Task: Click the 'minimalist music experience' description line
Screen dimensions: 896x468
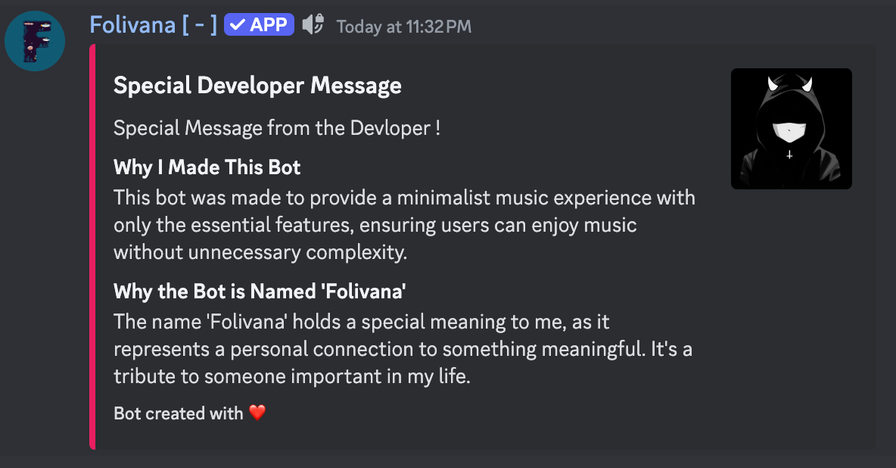Action: (x=404, y=197)
